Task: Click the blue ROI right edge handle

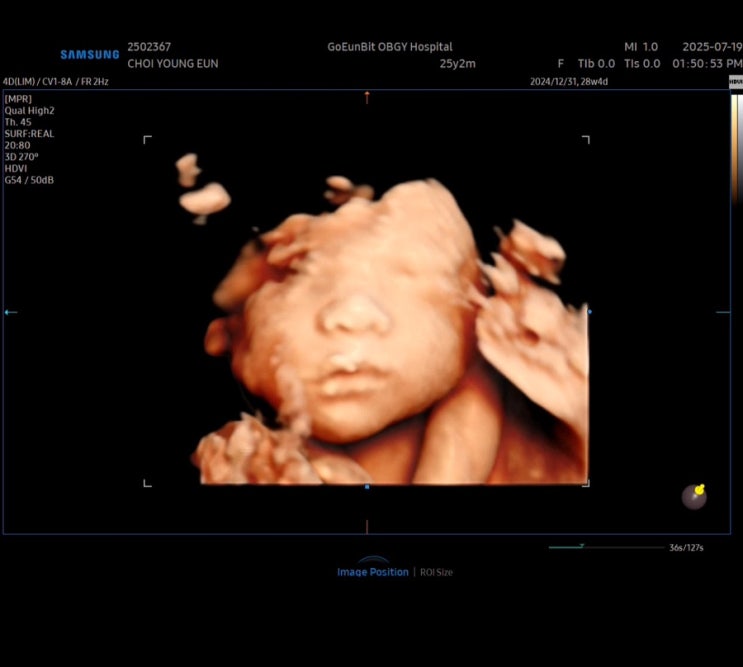Action: [x=589, y=312]
